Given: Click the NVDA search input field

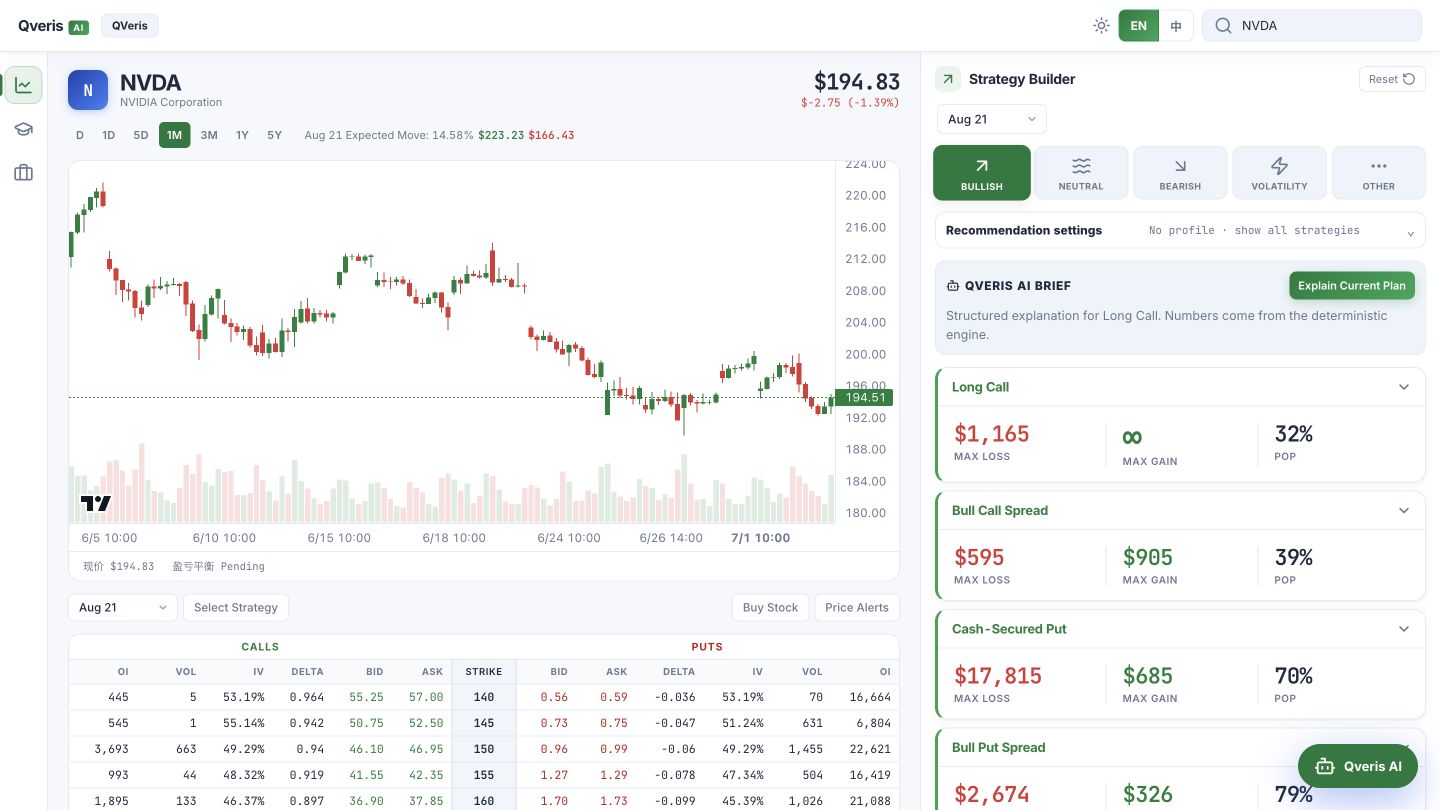Looking at the screenshot, I should (1312, 26).
